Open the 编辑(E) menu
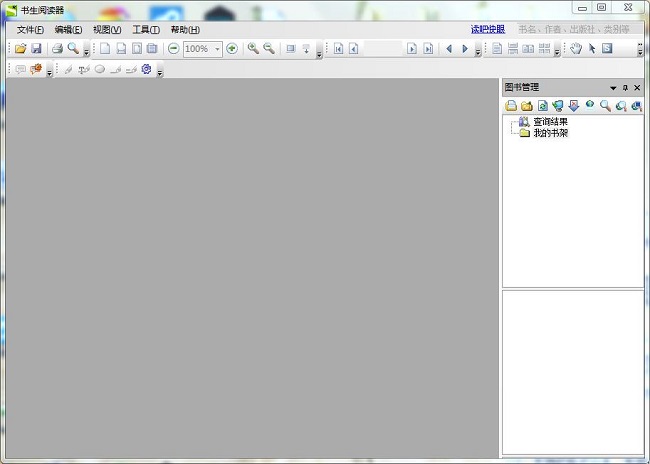Viewport: 650px width, 464px height. 68,30
